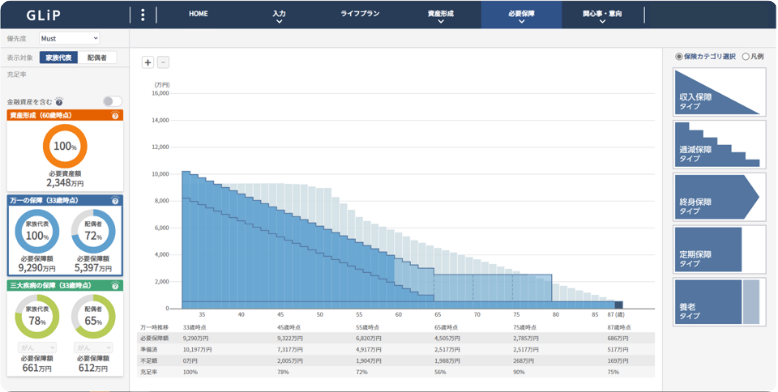Open the three-dot vertical menu icon

coord(143,15)
